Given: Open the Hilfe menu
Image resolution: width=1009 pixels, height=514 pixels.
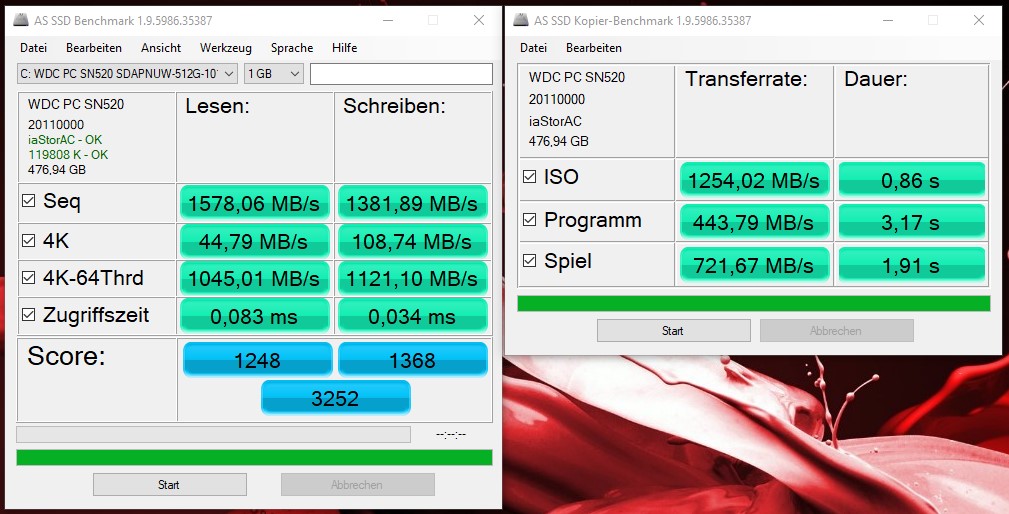Looking at the screenshot, I should point(344,48).
